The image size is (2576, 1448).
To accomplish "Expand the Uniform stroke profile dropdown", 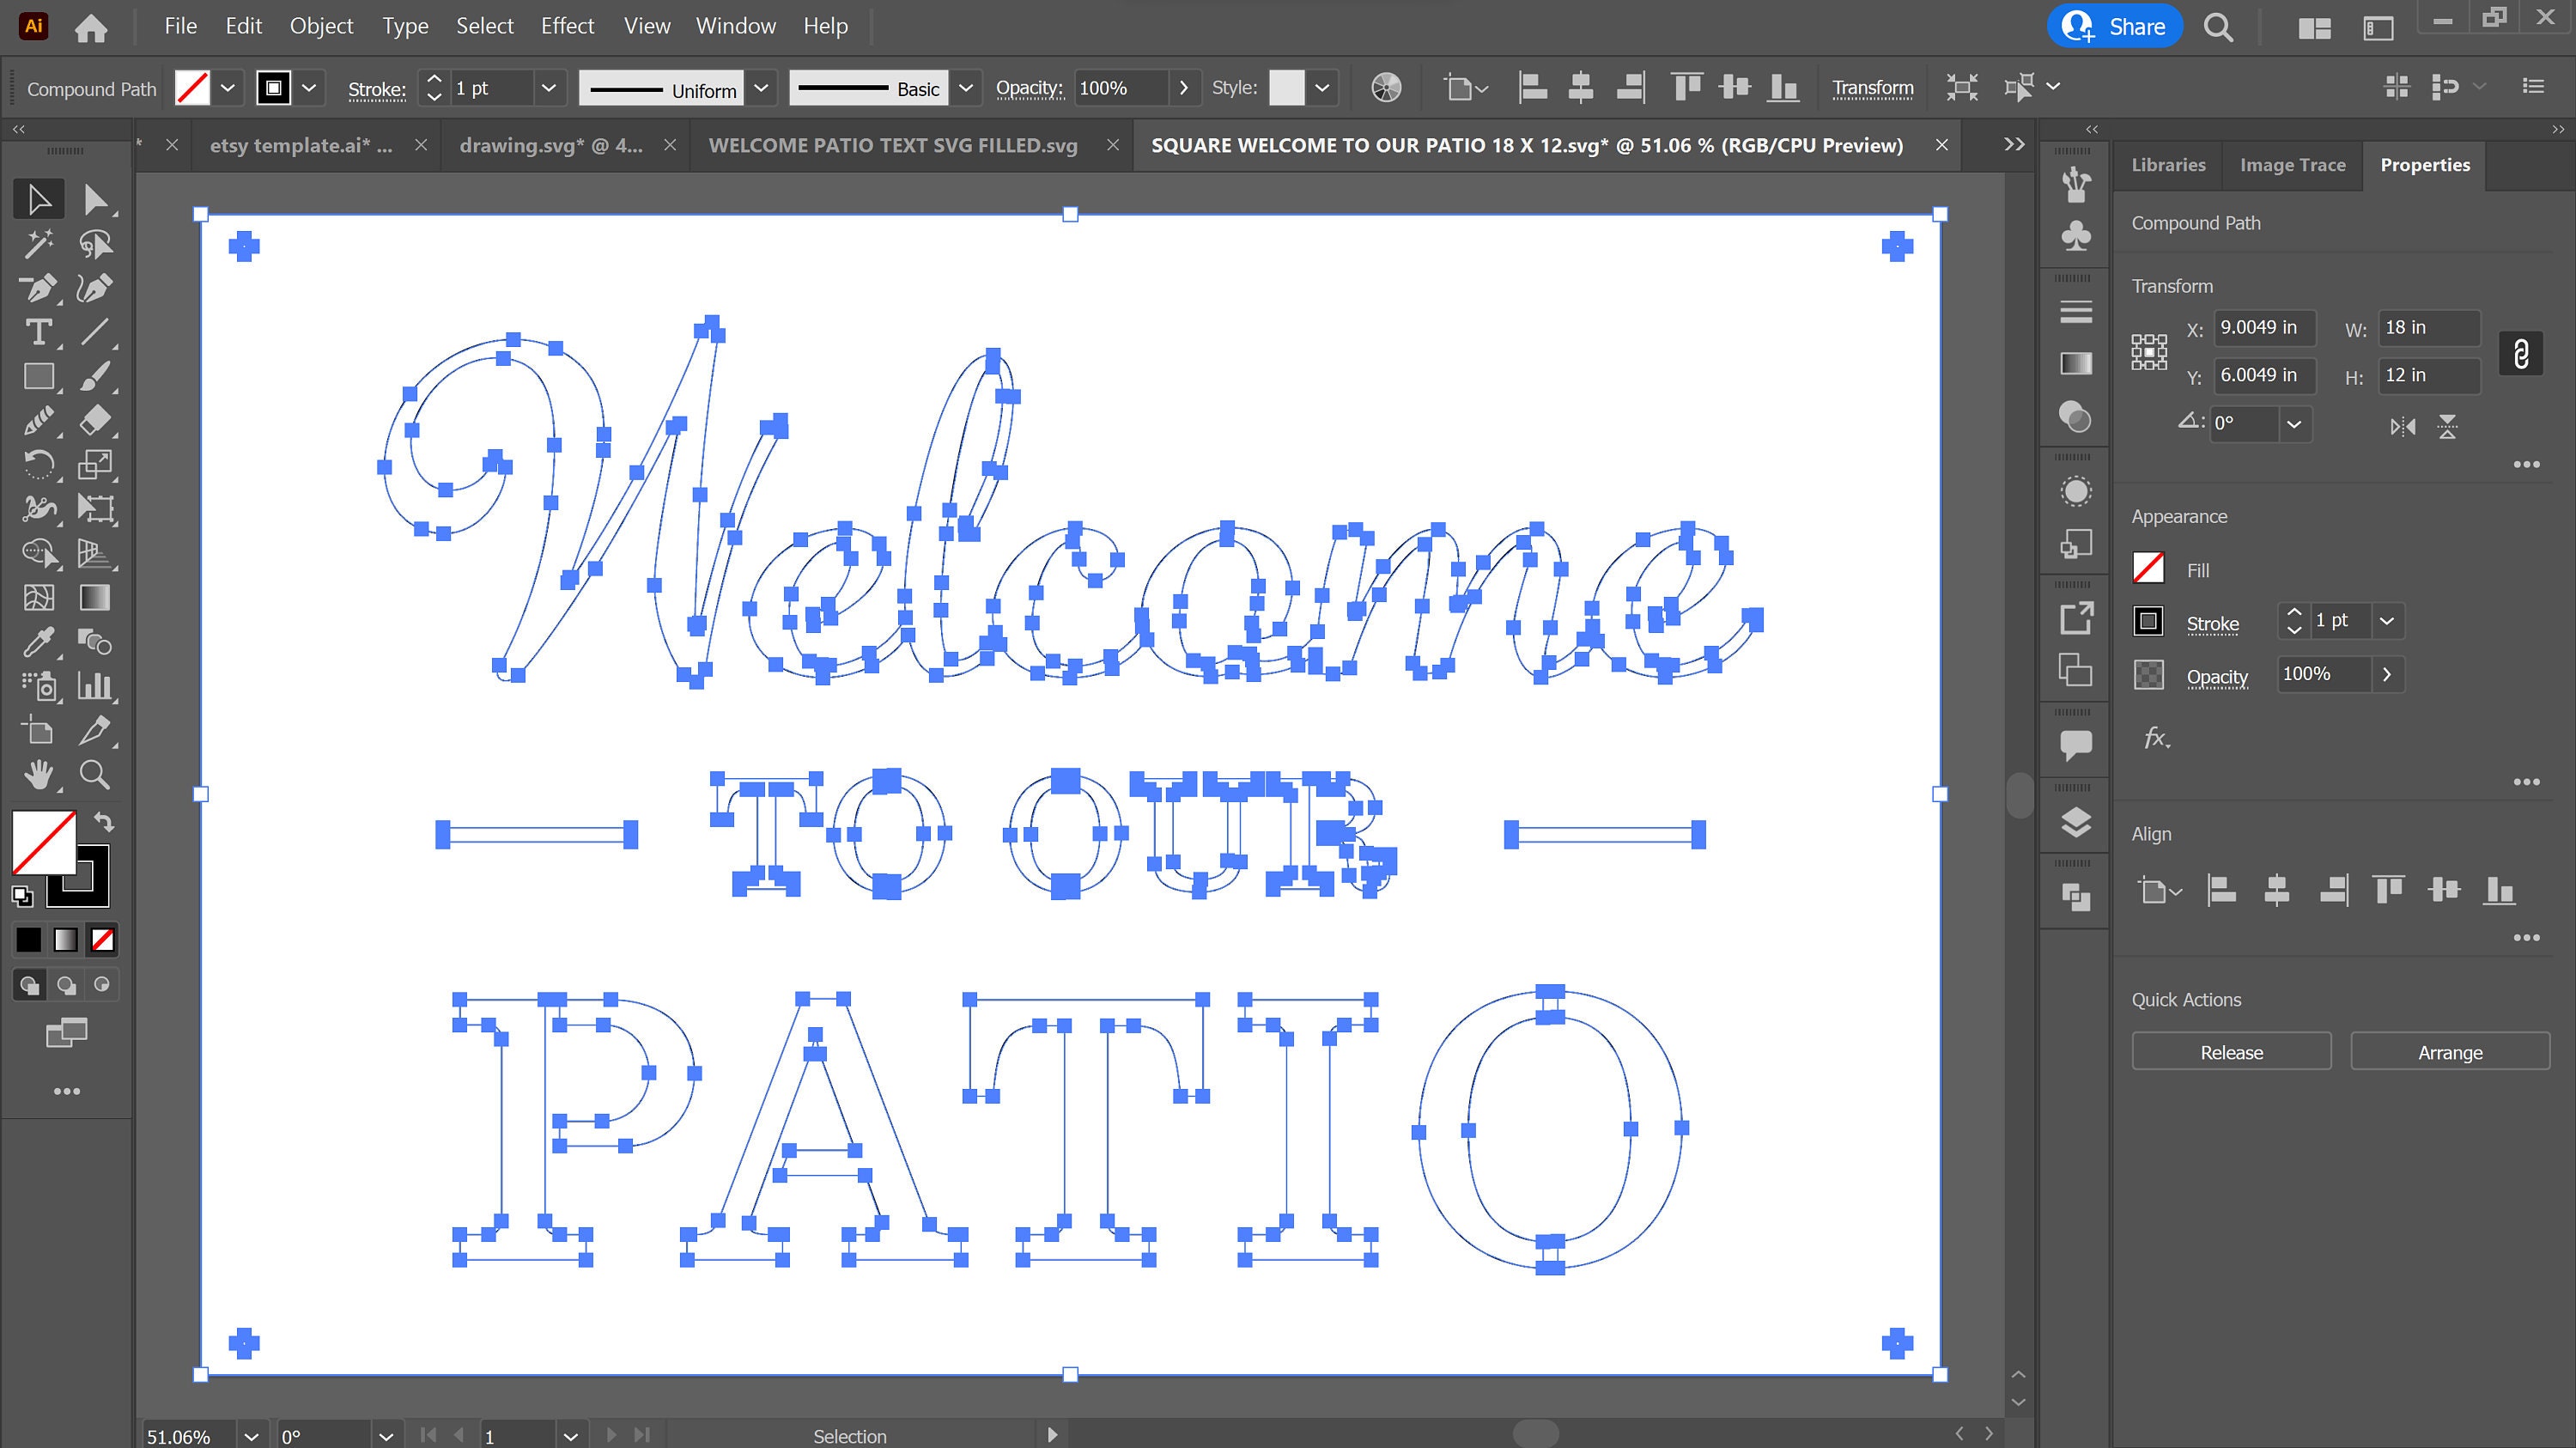I will pos(762,88).
